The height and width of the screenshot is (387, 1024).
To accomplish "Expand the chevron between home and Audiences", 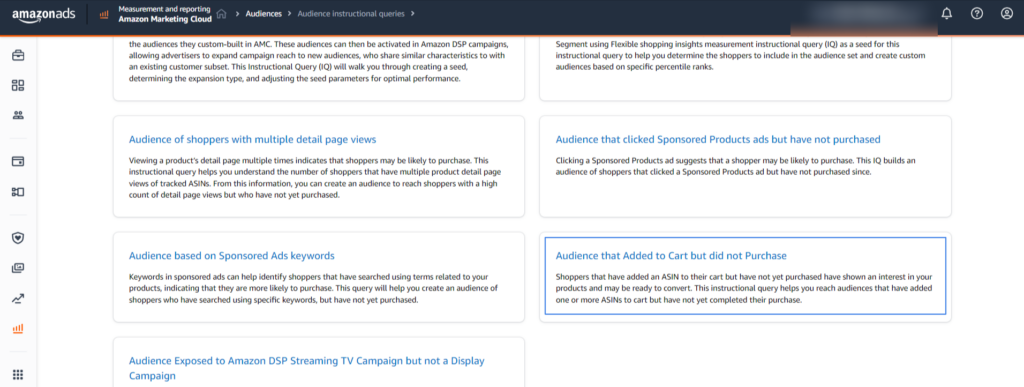I will [237, 14].
